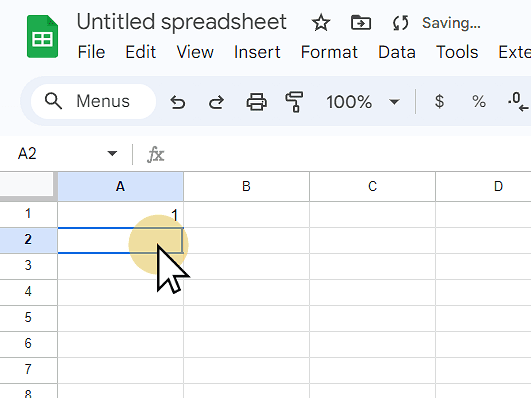
Task: Click the magnifier in Menus search
Action: [x=54, y=101]
